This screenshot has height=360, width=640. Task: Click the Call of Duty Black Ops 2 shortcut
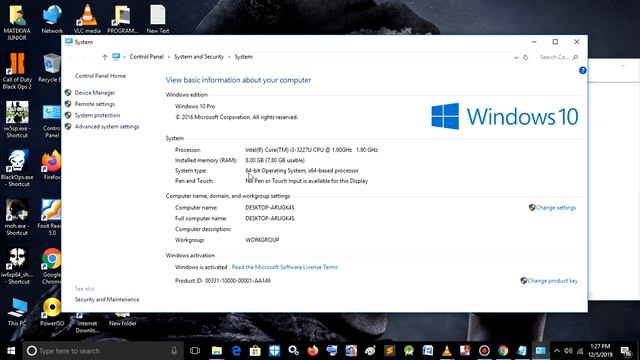[x=17, y=71]
